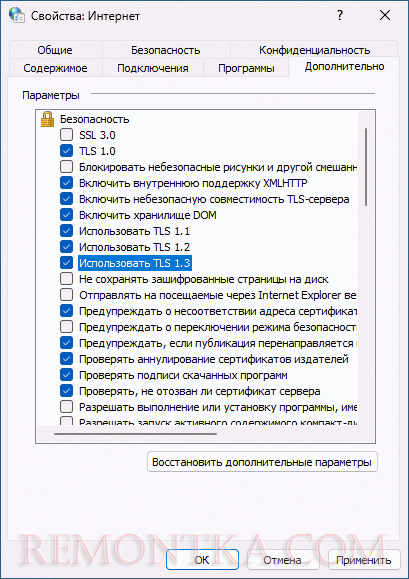Open the Программы tab
Screen dimensions: 409x579
[x=246, y=68]
